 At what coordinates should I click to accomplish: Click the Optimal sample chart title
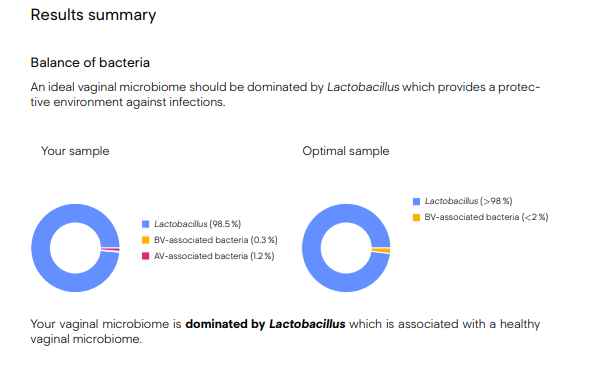point(346,151)
